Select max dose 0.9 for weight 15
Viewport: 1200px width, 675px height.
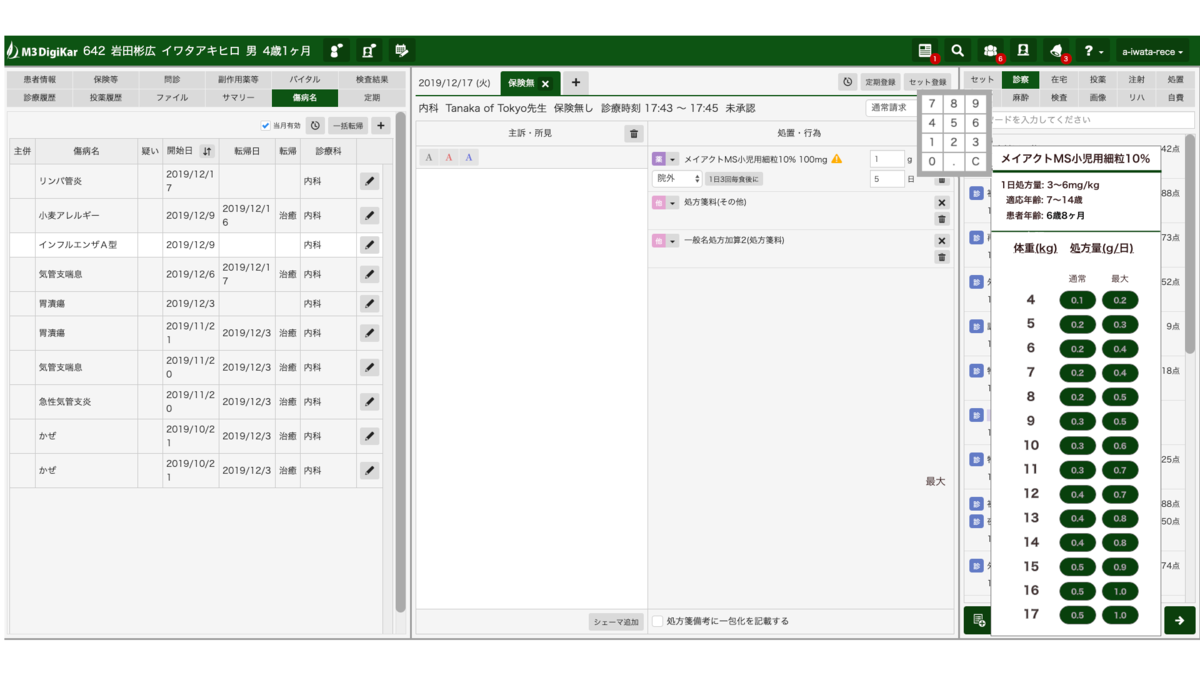pos(1120,567)
